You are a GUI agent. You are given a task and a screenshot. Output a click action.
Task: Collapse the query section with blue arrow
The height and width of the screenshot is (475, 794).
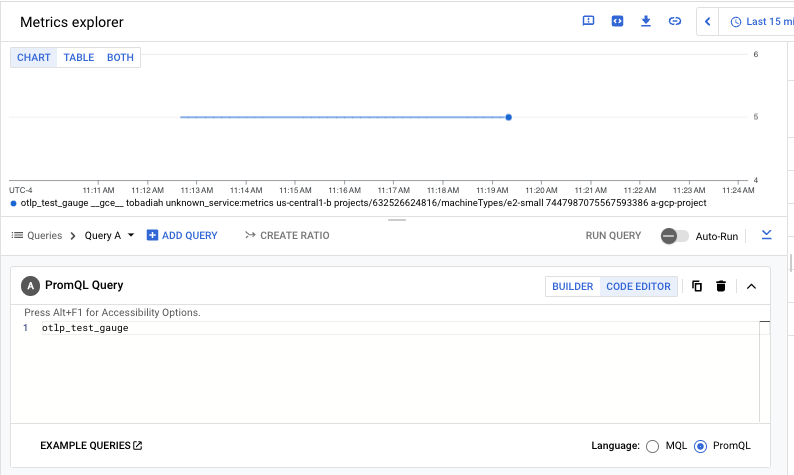tap(766, 234)
